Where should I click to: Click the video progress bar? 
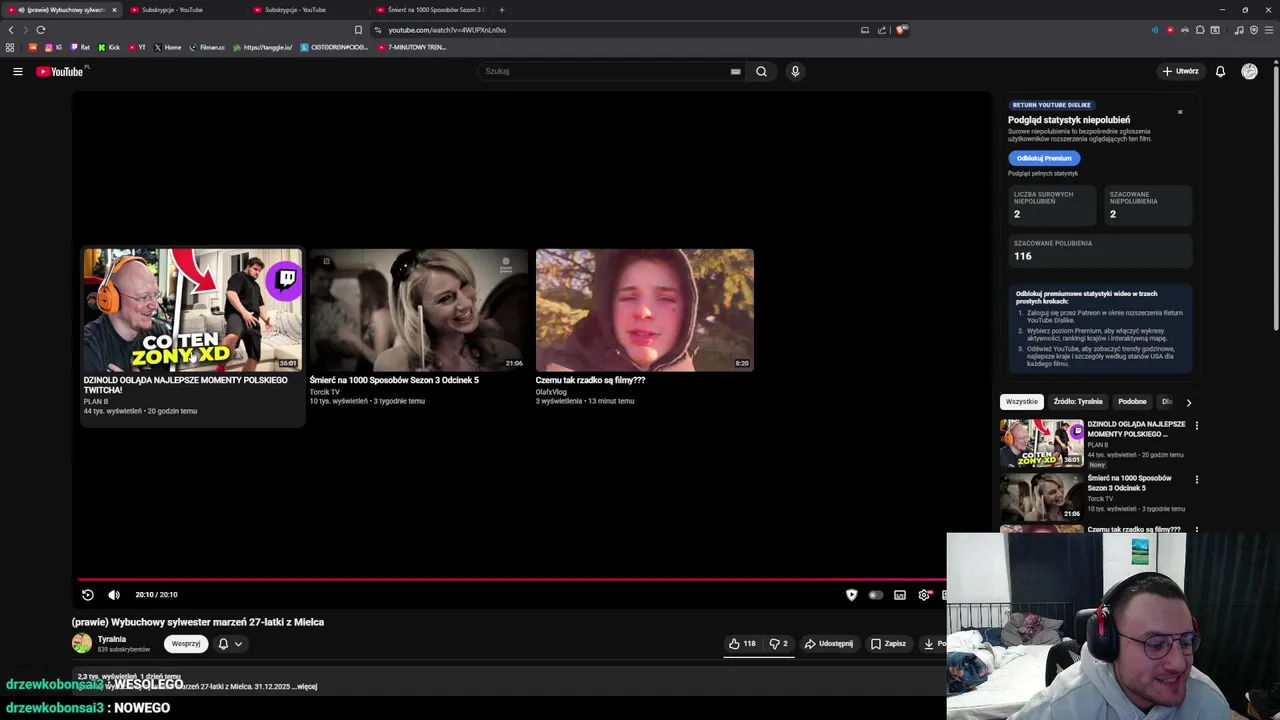click(x=512, y=579)
